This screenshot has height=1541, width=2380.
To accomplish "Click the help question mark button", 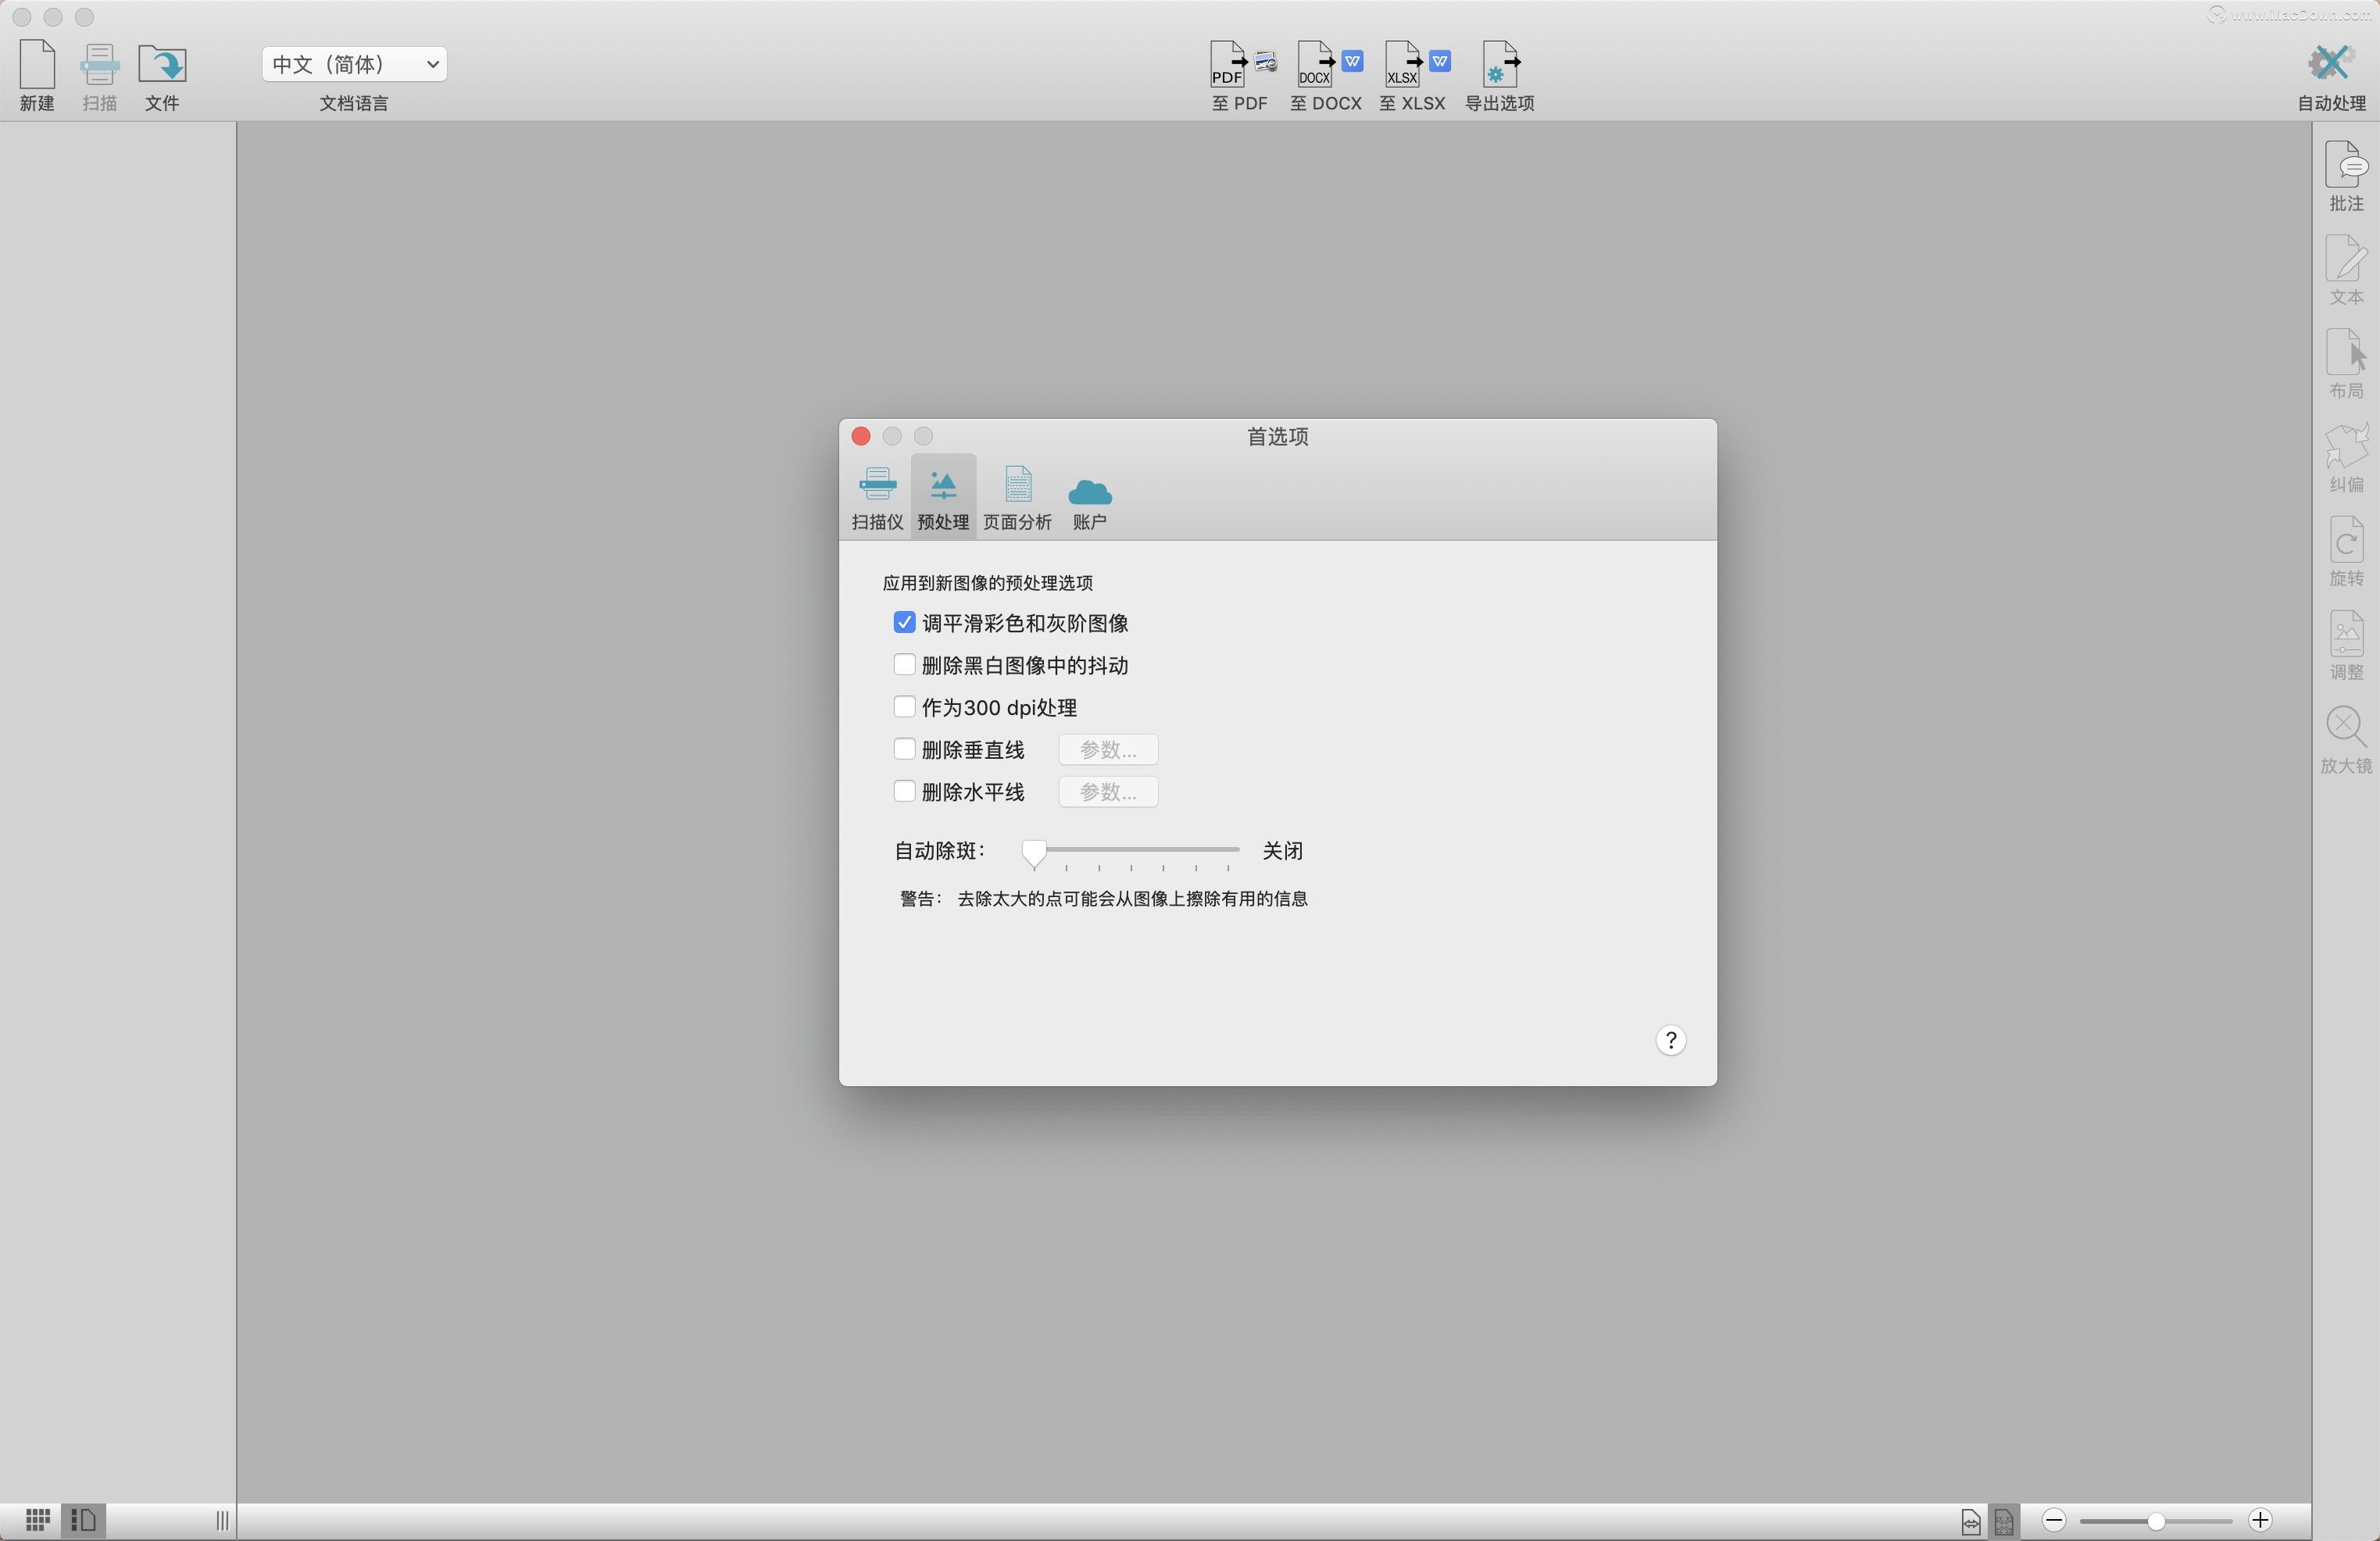I will tap(1671, 1040).
